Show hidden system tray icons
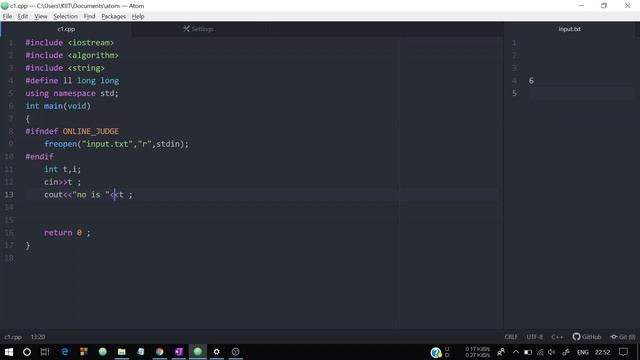640x360 pixels. [x=516, y=352]
